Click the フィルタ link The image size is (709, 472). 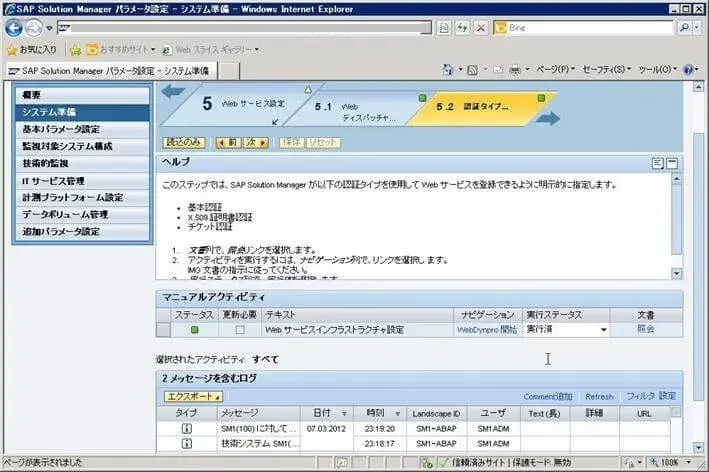pos(640,396)
